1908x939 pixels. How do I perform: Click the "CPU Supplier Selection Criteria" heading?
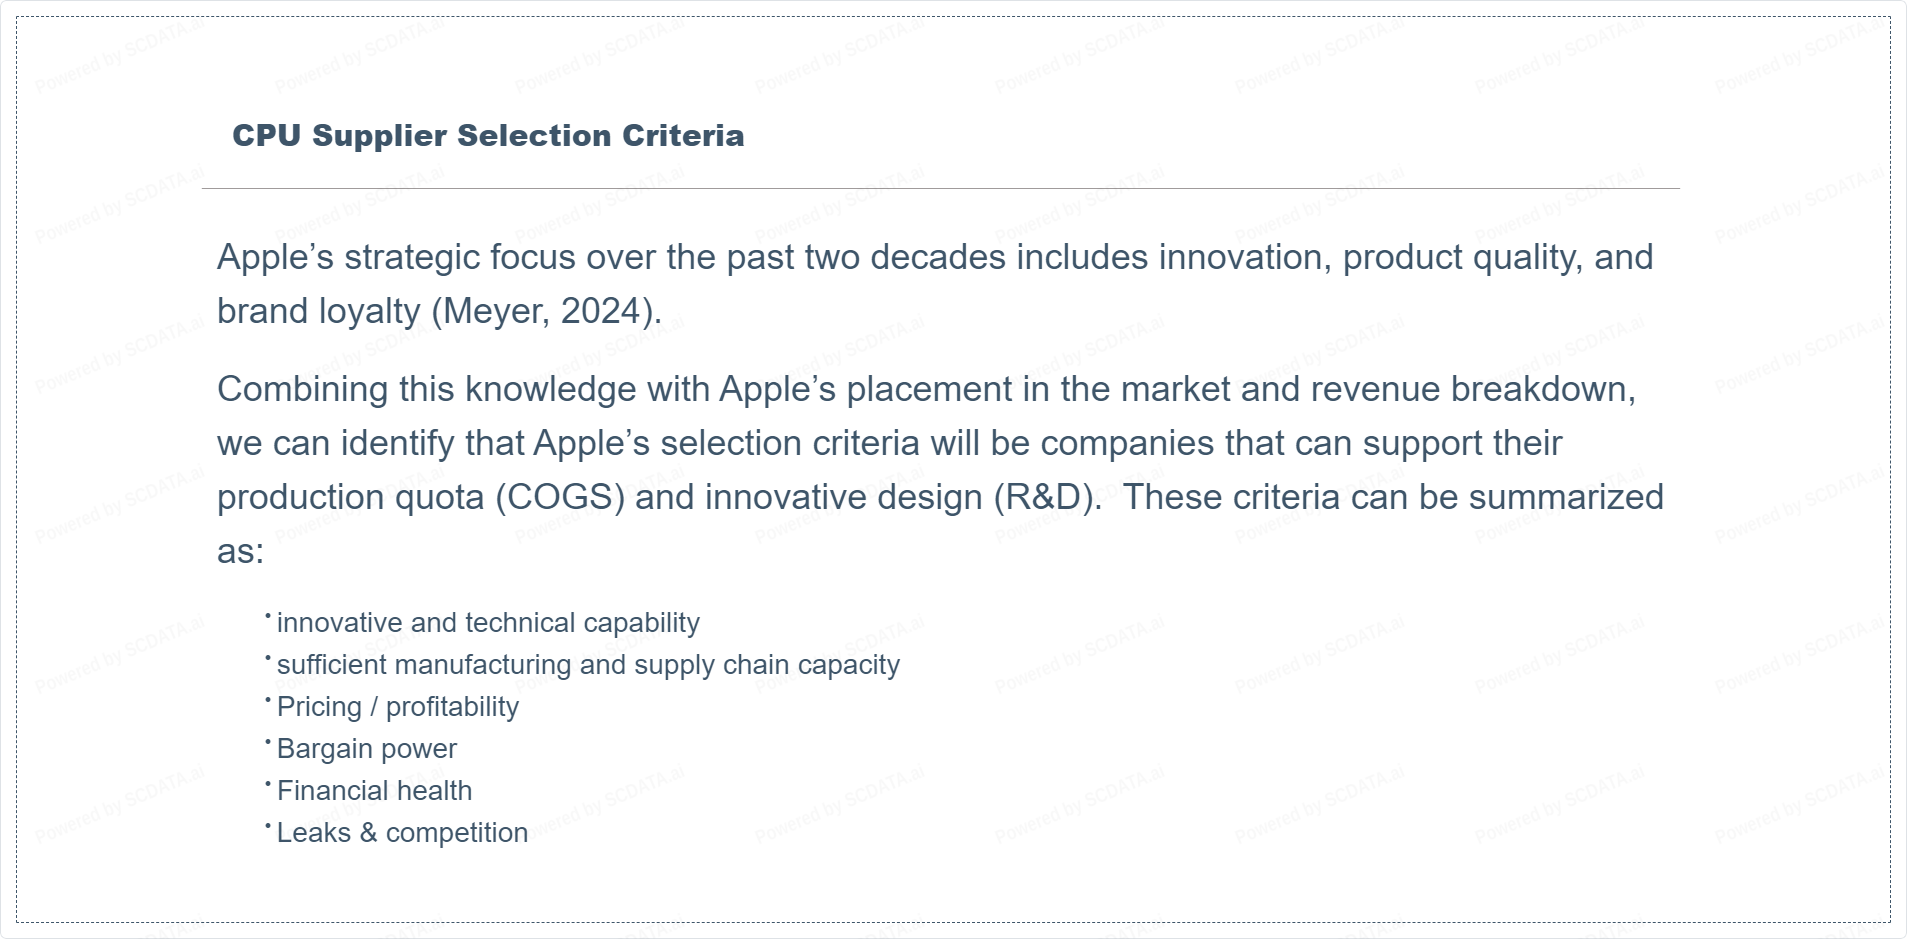click(x=488, y=136)
